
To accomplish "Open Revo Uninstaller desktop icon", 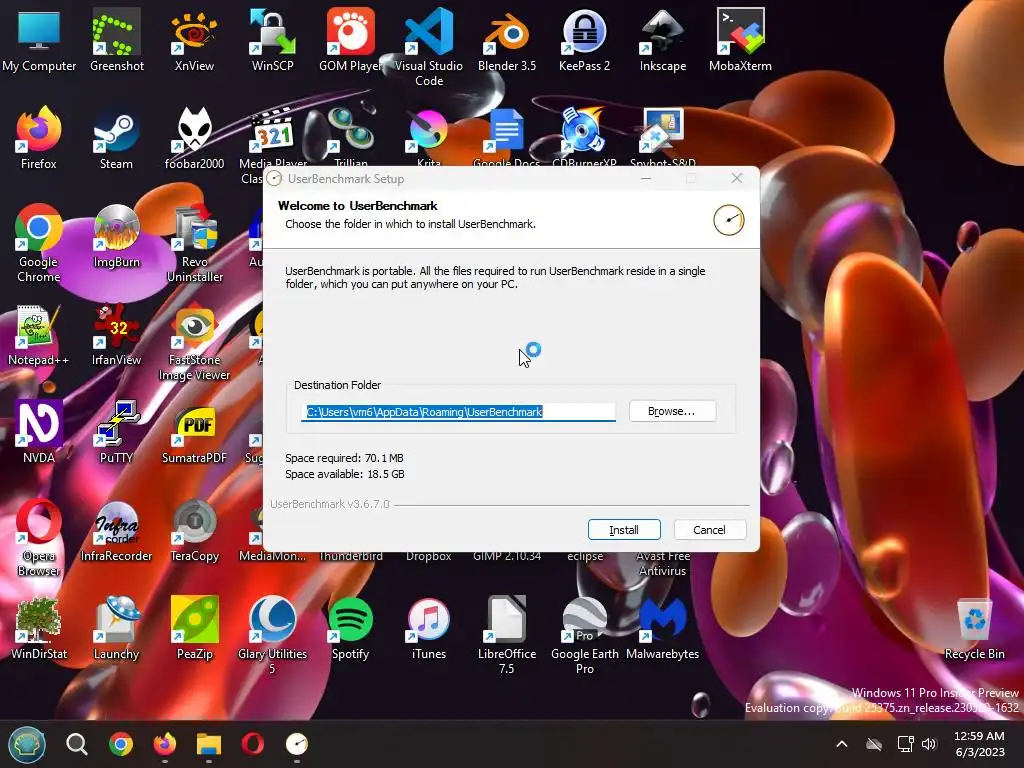I will (x=195, y=243).
